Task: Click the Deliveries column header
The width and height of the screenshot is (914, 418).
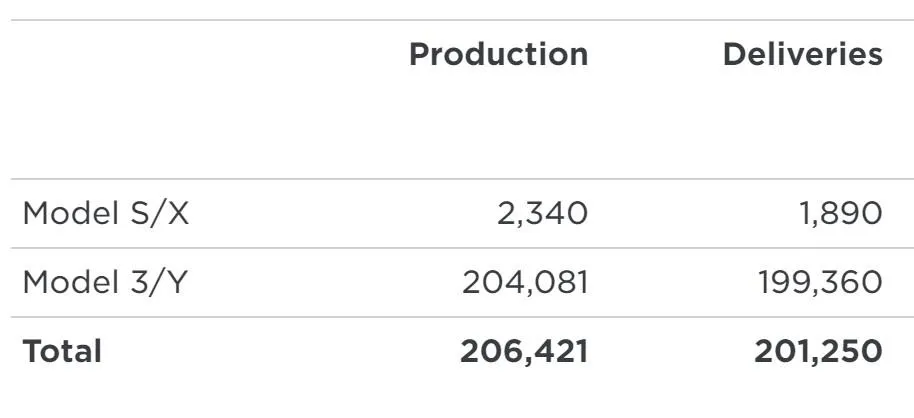Action: tap(802, 54)
